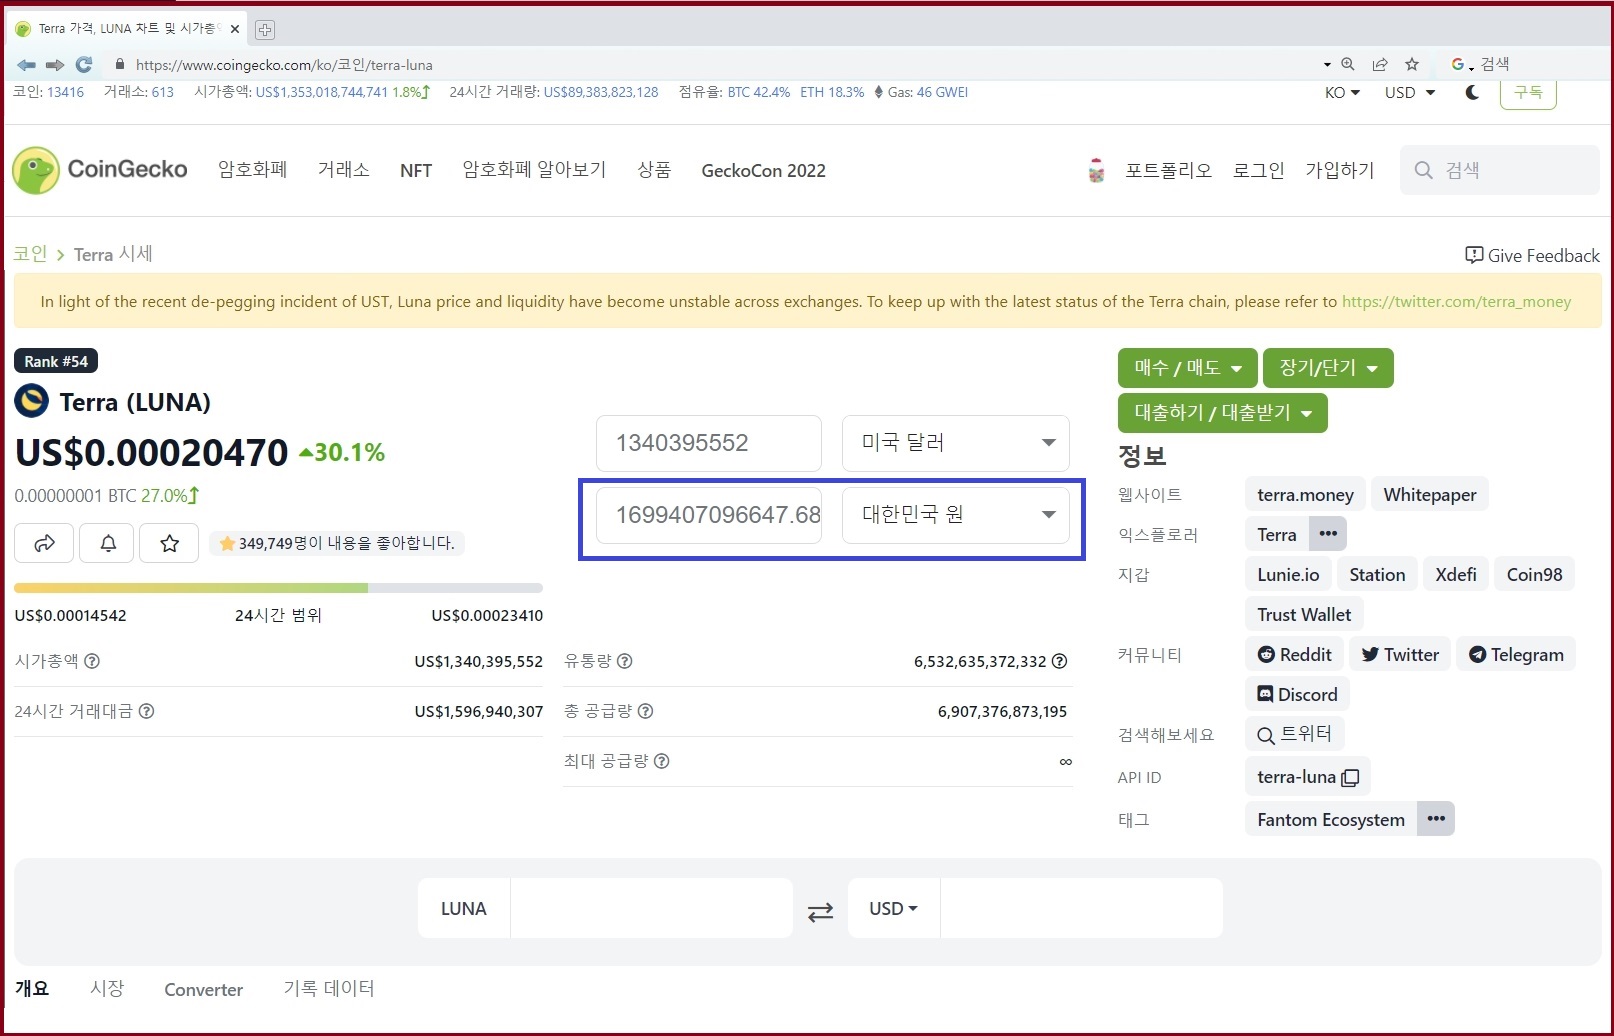Image resolution: width=1614 pixels, height=1036 pixels.
Task: Click the share arrow button under price
Action: click(44, 543)
